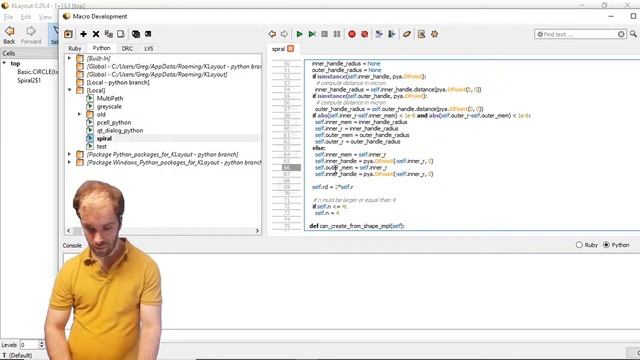The height and width of the screenshot is (360, 640).
Task: Expand the old folder
Action: [x=80, y=114]
